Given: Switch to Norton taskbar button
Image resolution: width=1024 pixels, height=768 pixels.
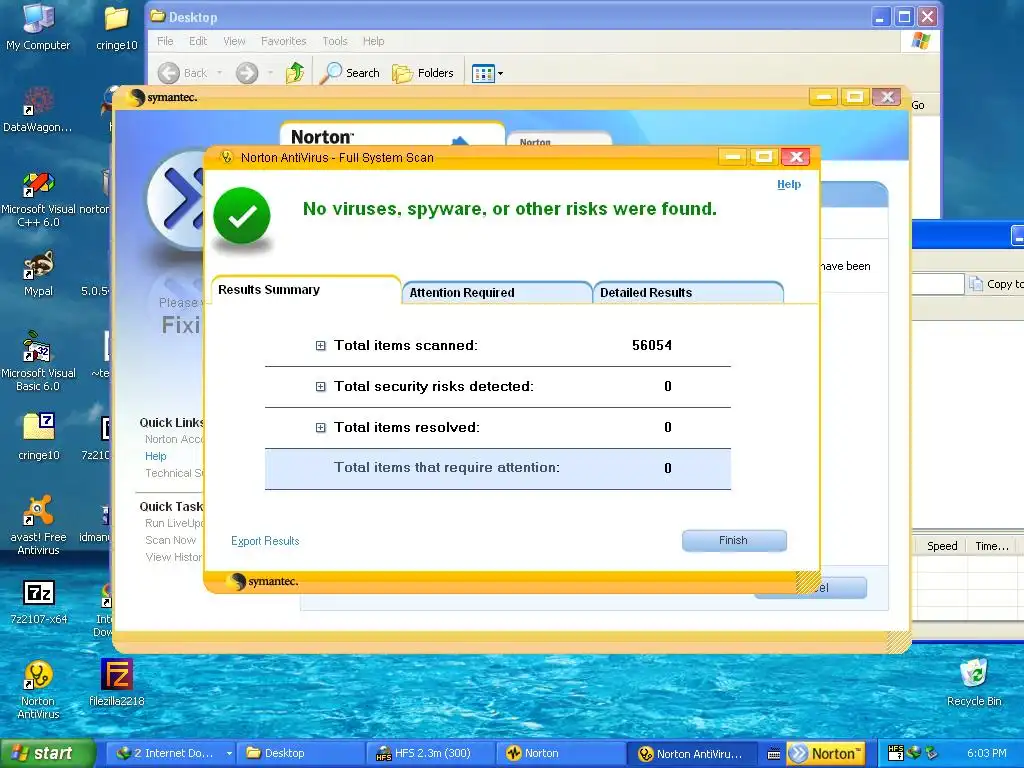Looking at the screenshot, I should (562, 753).
